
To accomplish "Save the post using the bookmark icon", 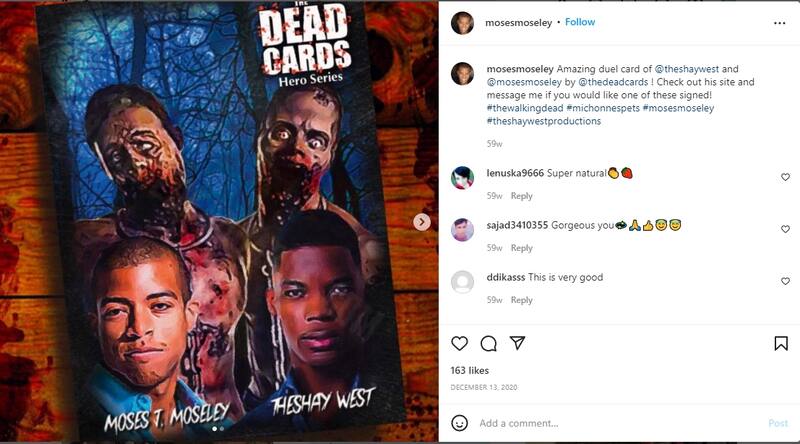I will 781,343.
